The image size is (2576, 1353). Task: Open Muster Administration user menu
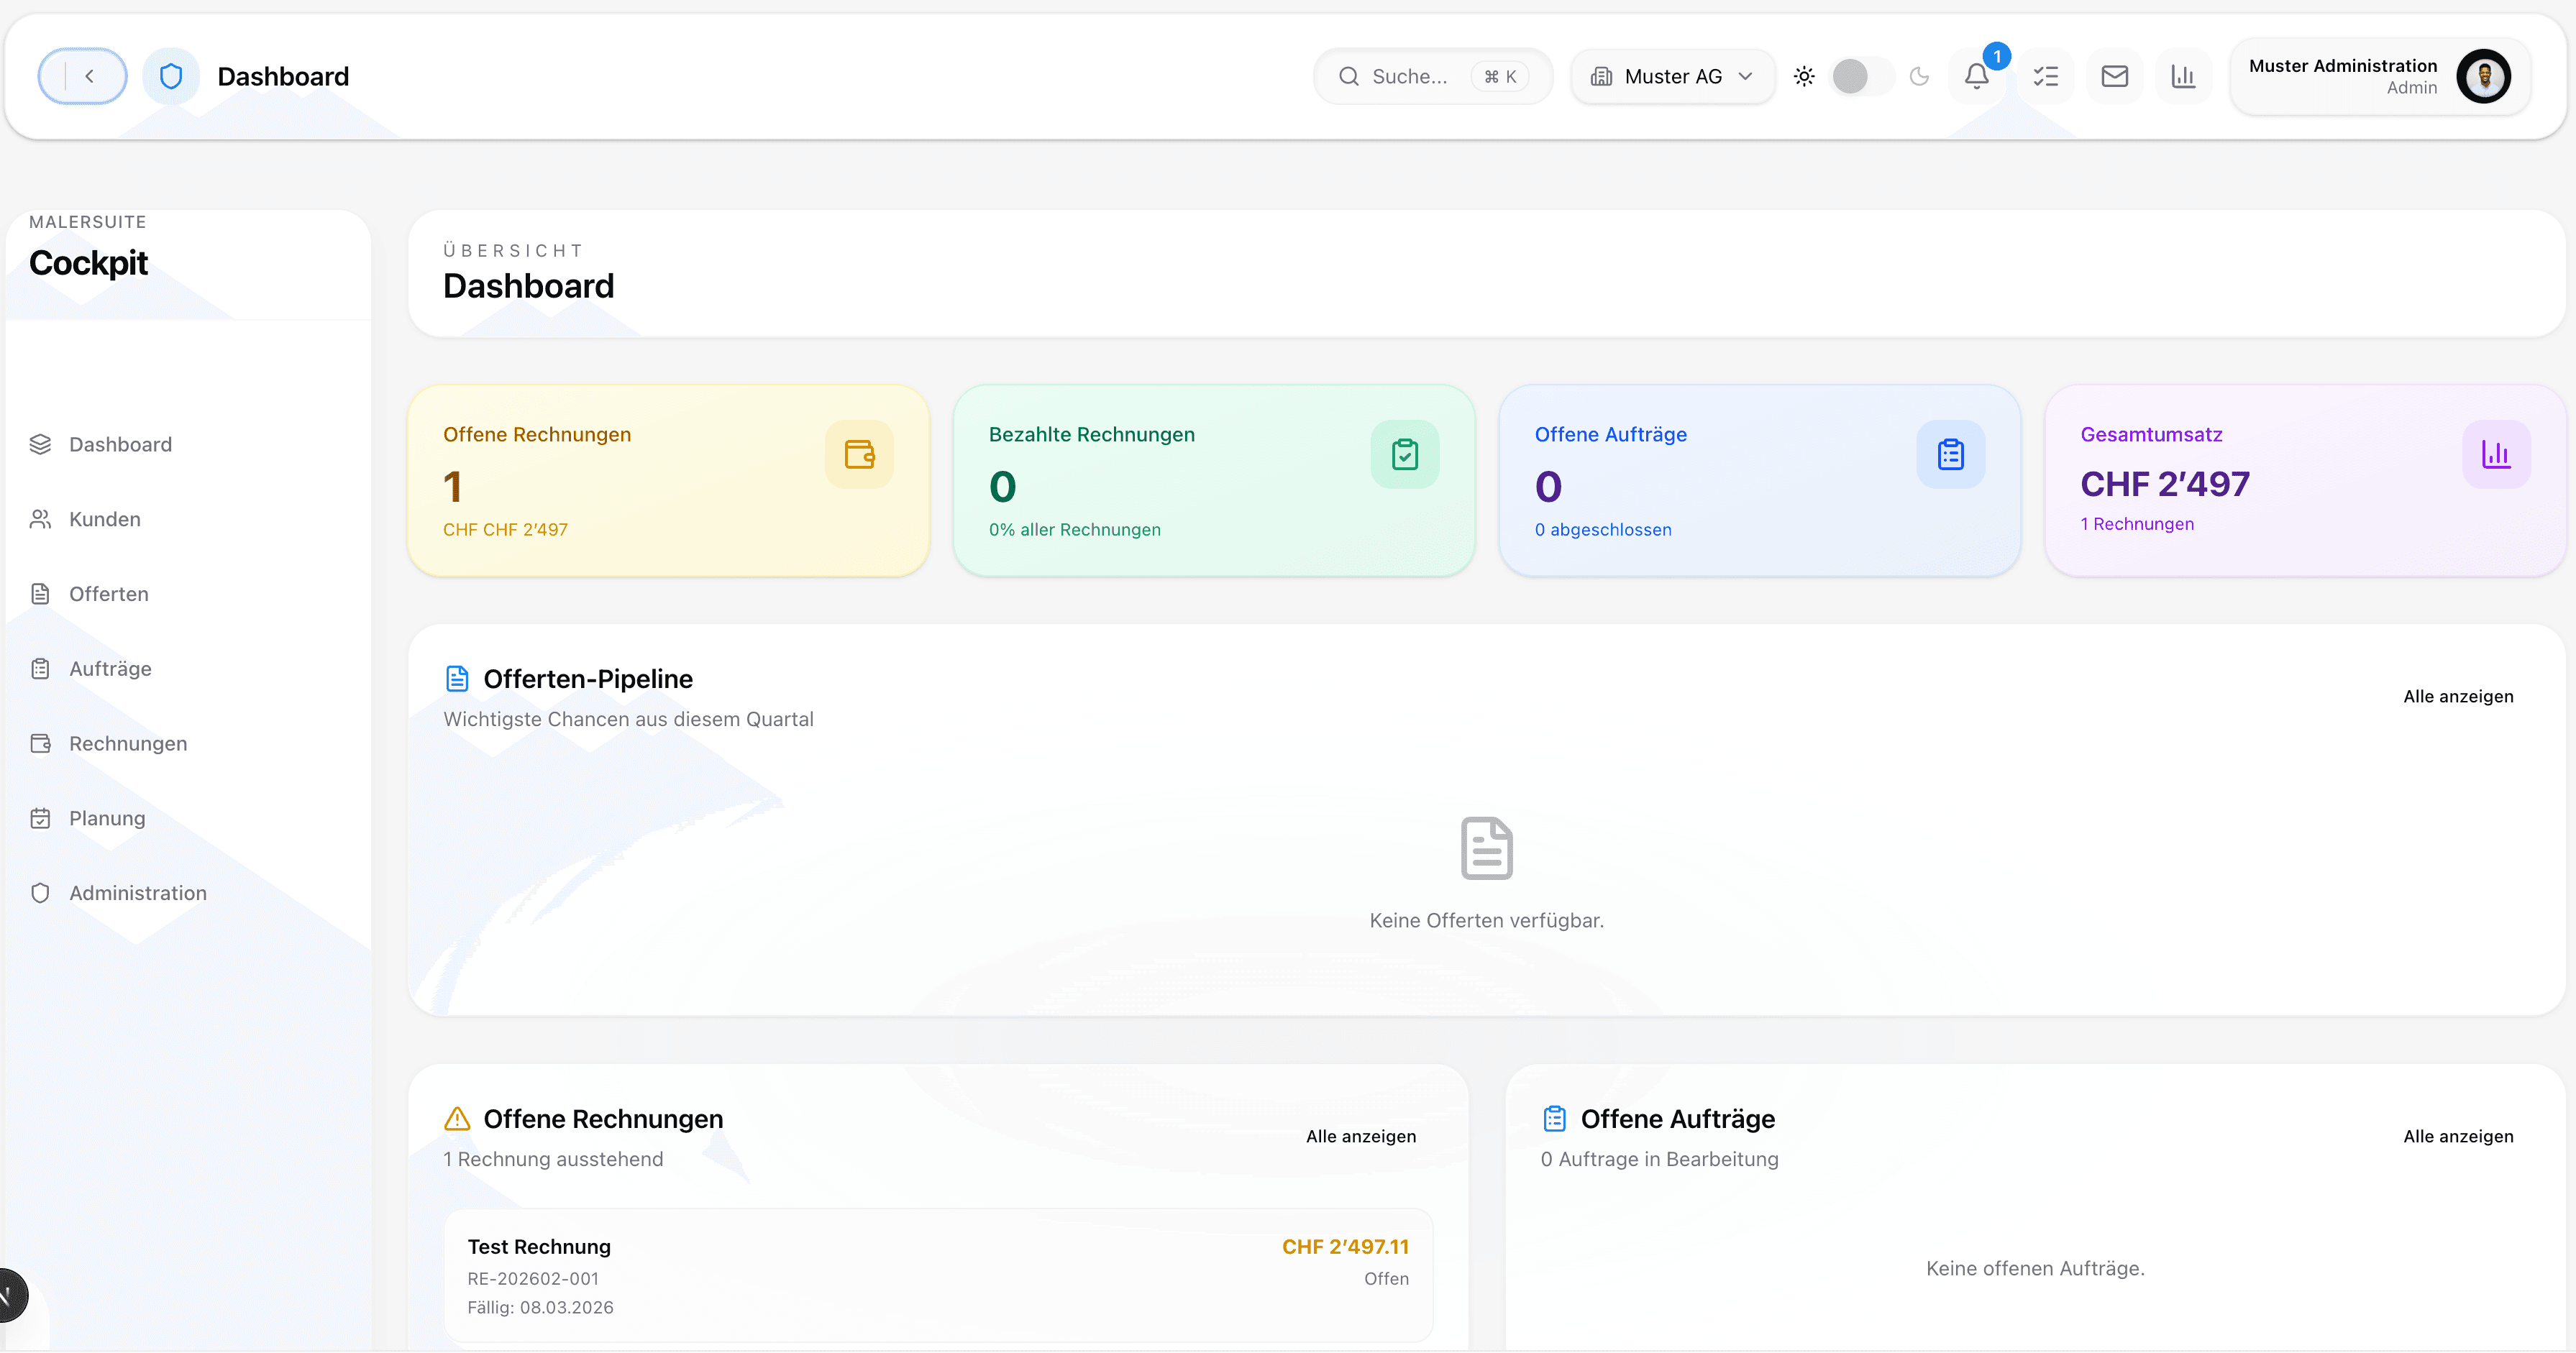2380,76
